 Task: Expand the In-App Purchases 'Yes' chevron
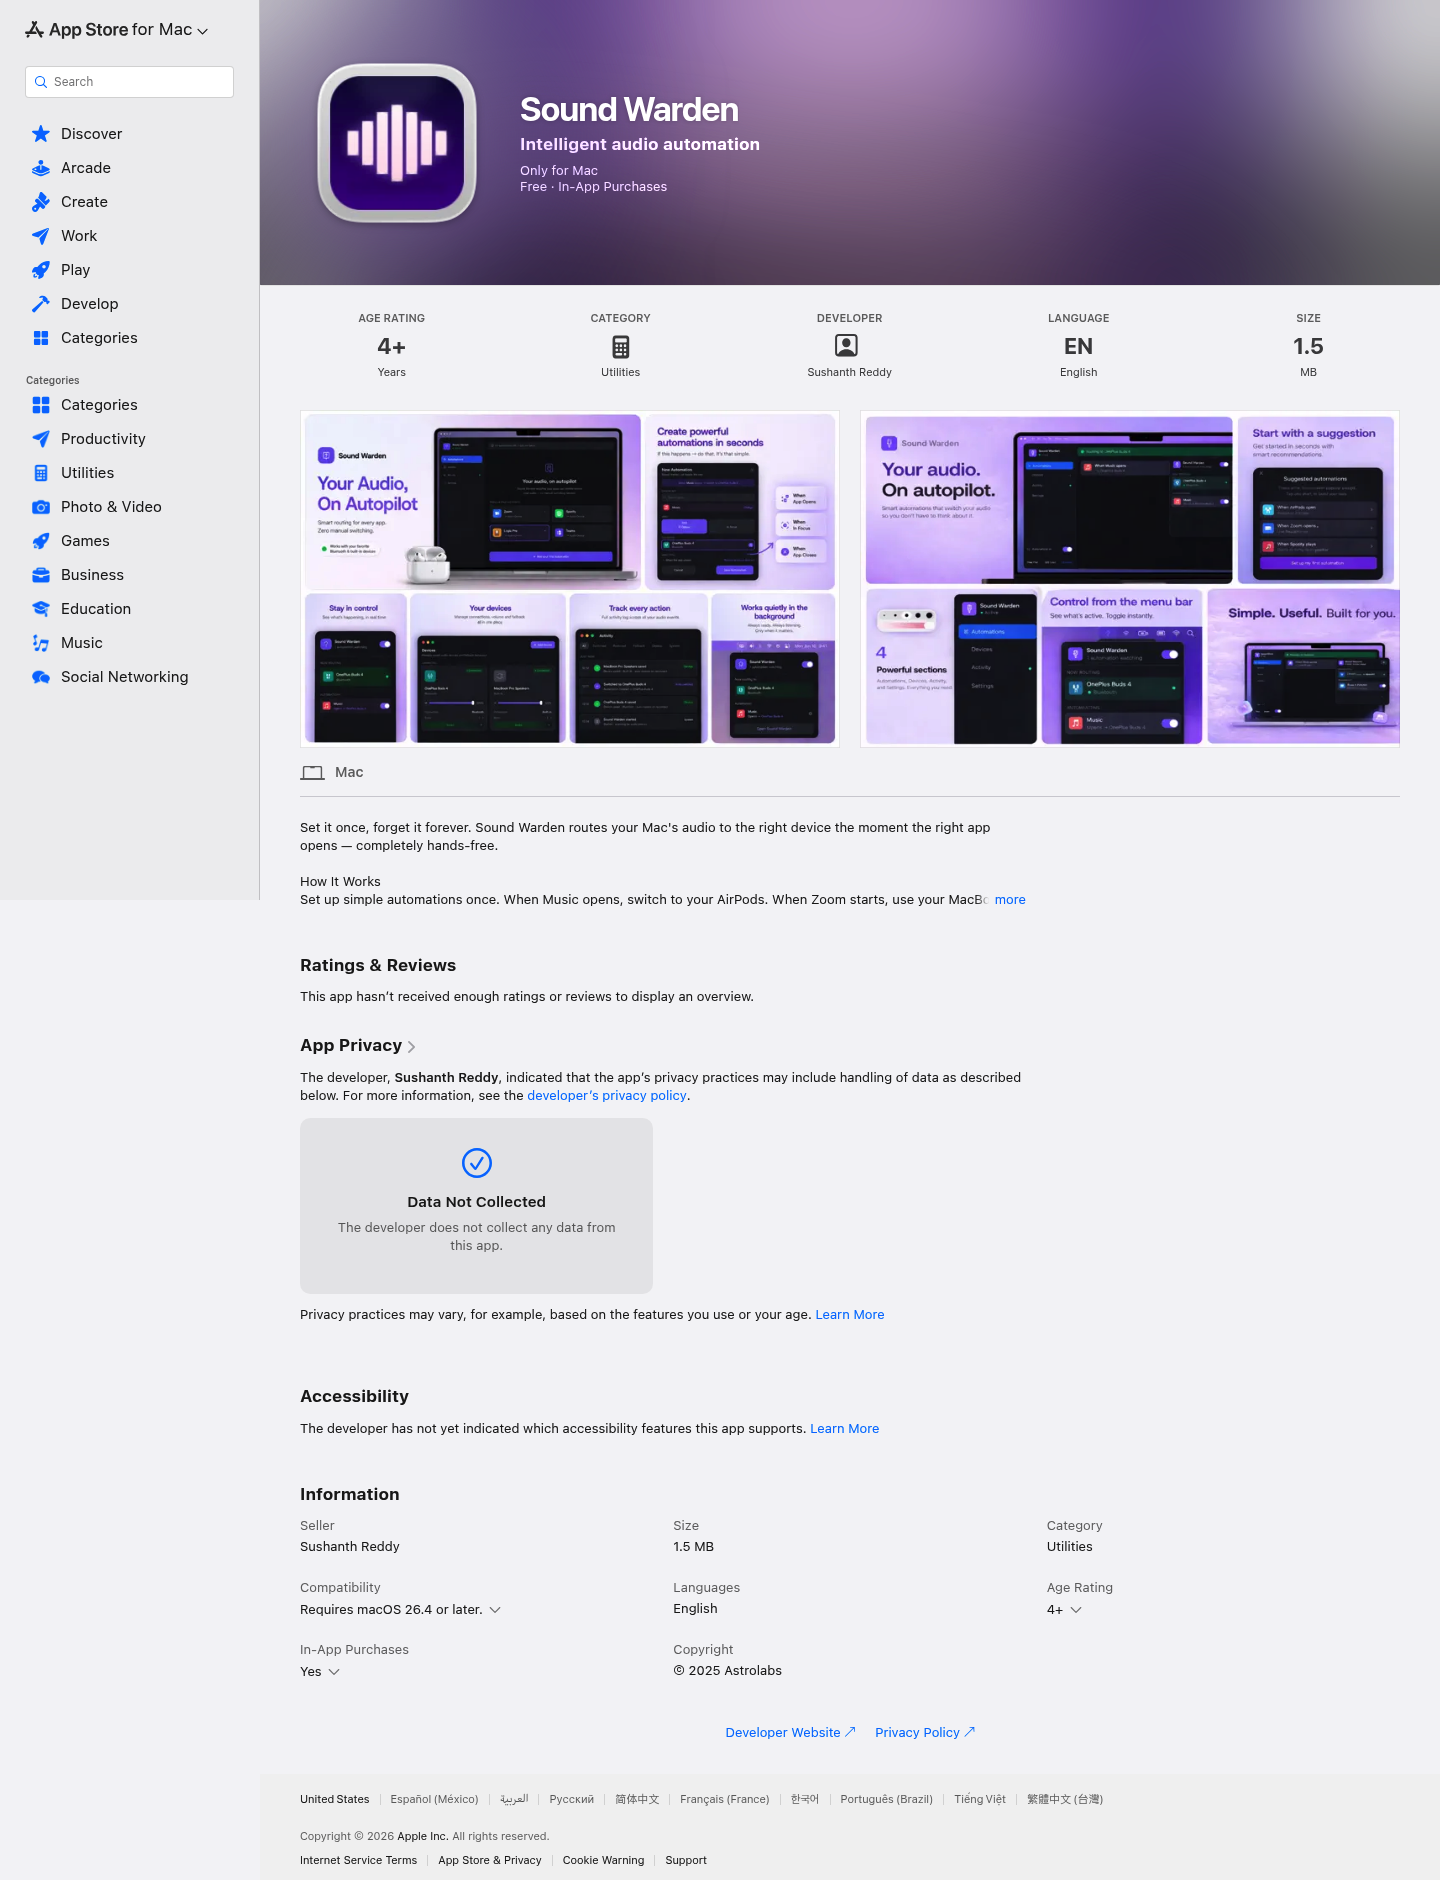tap(334, 1672)
